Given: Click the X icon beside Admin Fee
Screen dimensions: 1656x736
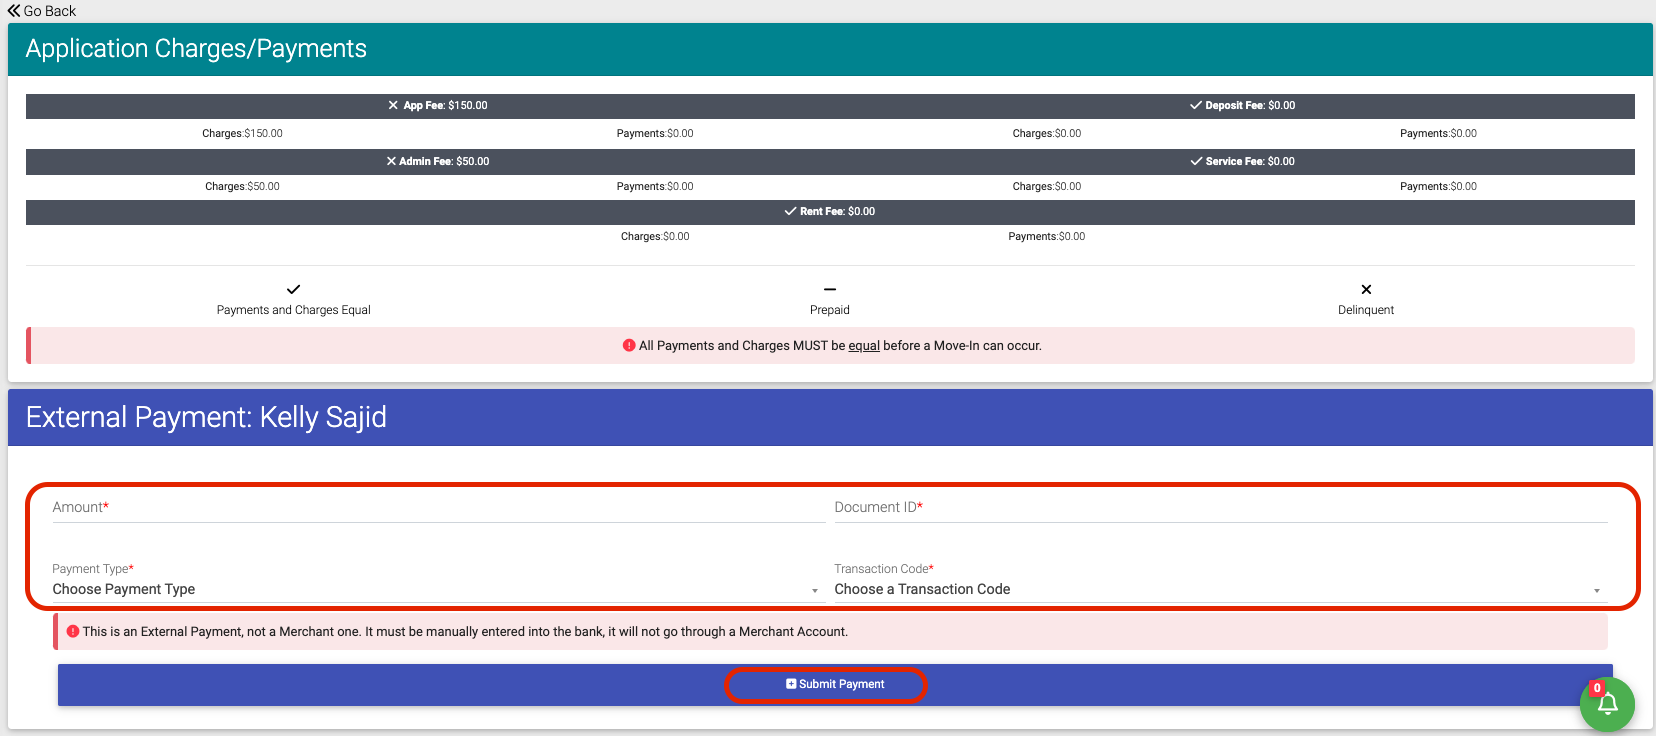Looking at the screenshot, I should point(391,161).
